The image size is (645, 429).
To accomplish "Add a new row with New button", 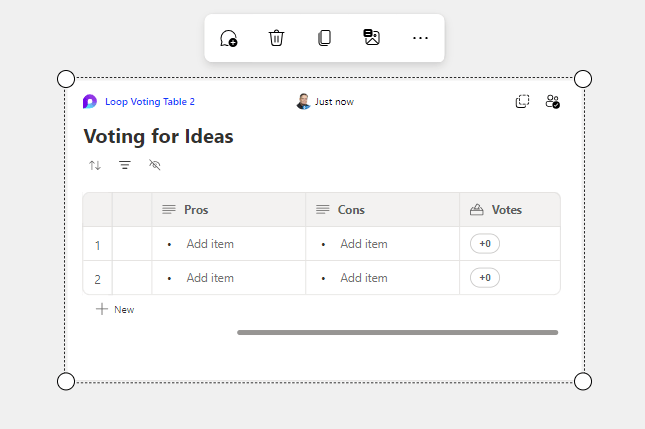I will (115, 309).
